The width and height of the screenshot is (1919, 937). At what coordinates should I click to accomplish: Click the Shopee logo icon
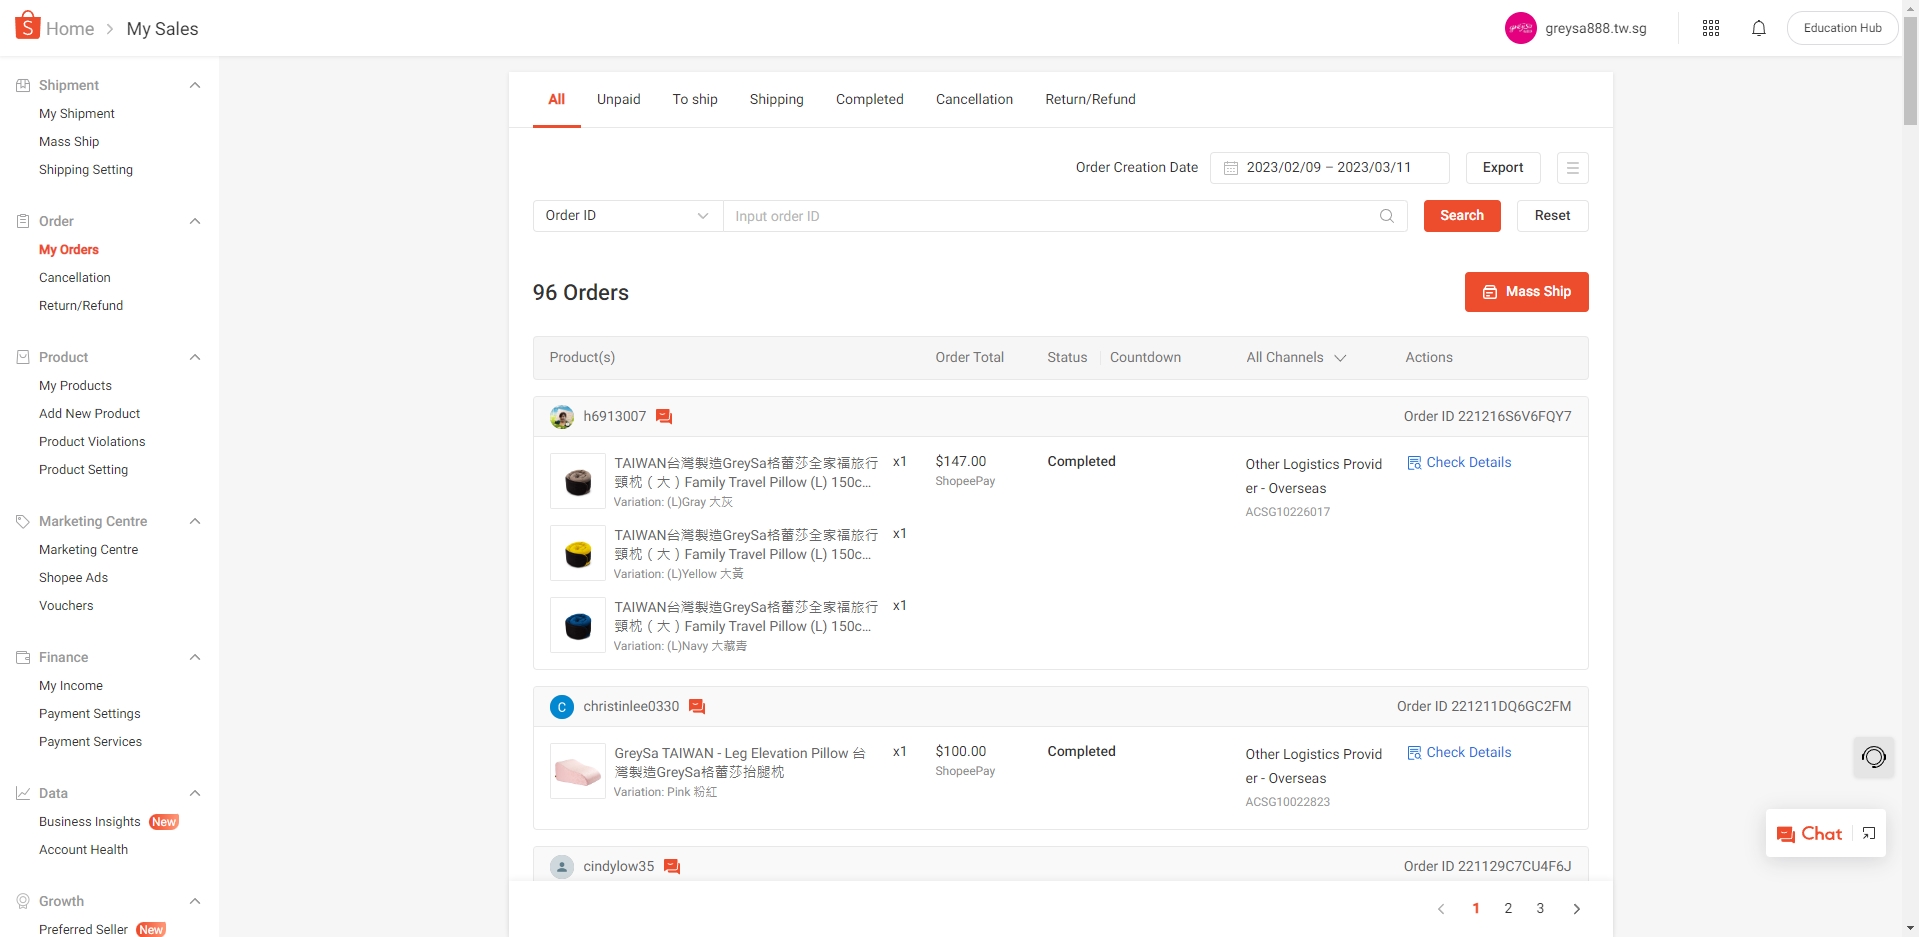click(27, 26)
